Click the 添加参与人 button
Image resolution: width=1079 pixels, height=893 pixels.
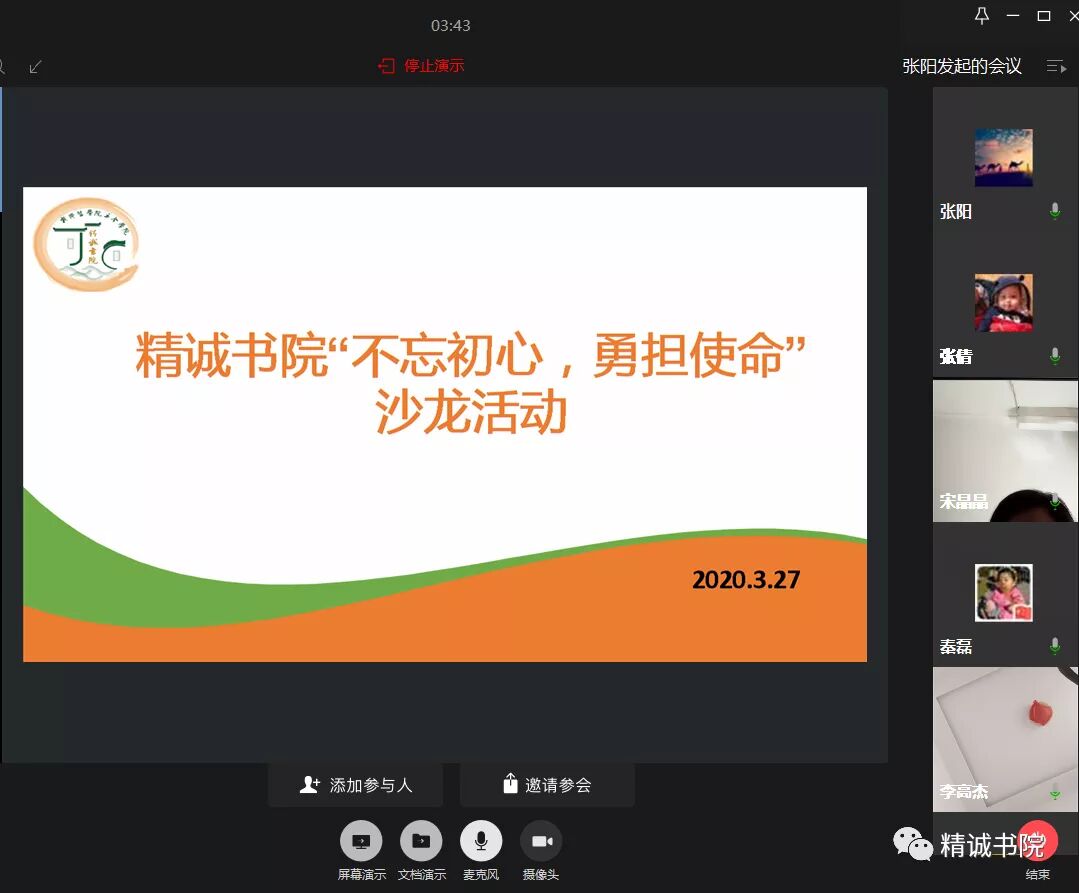(355, 785)
